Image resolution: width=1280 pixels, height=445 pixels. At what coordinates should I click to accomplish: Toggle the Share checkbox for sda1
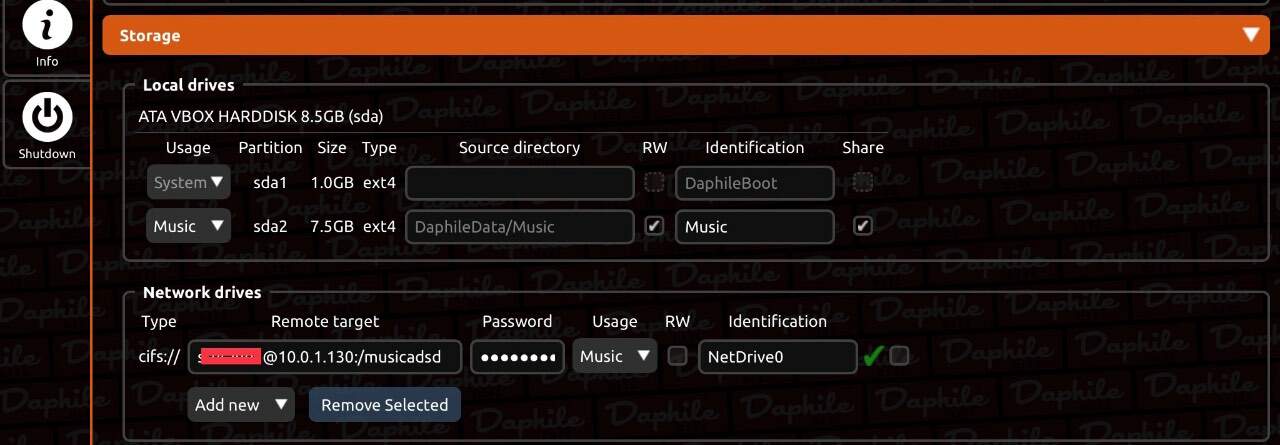(x=863, y=183)
